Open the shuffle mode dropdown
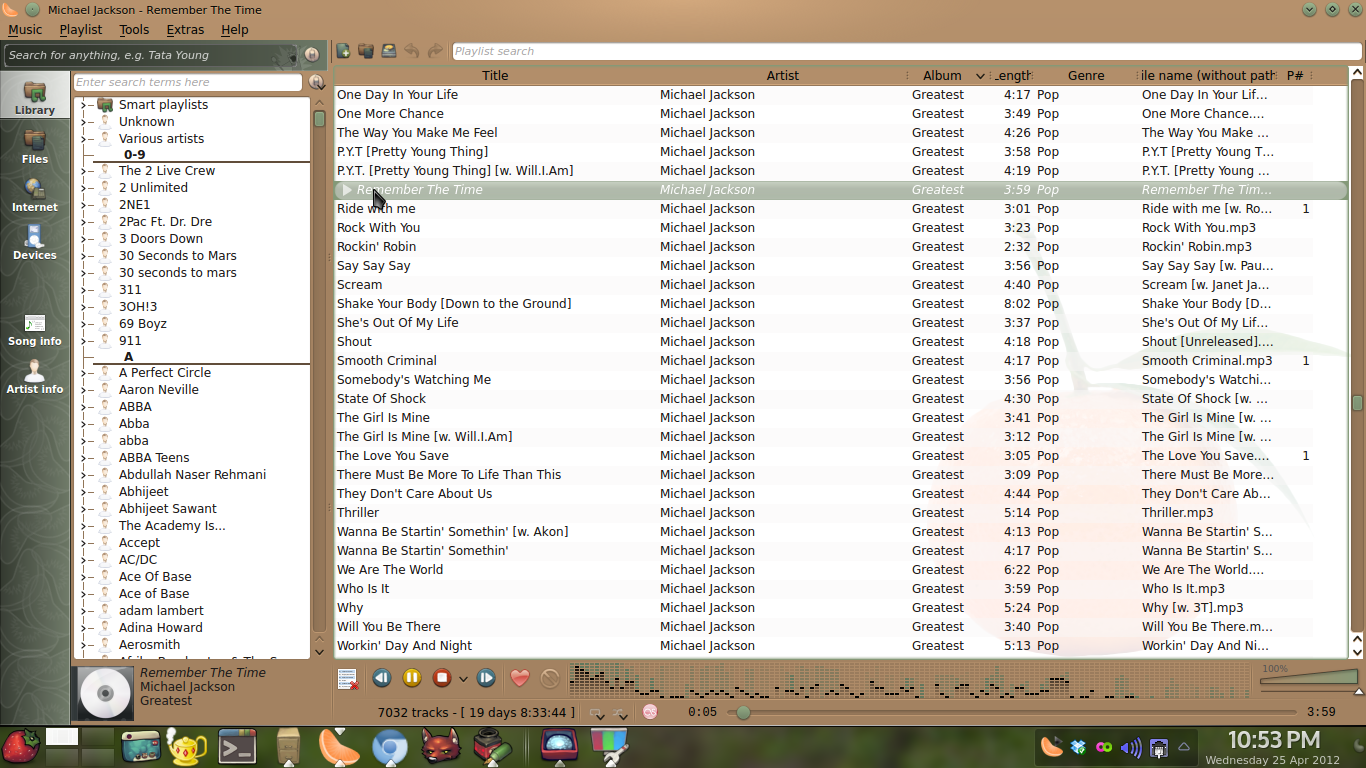The height and width of the screenshot is (768, 1366). (x=620, y=713)
